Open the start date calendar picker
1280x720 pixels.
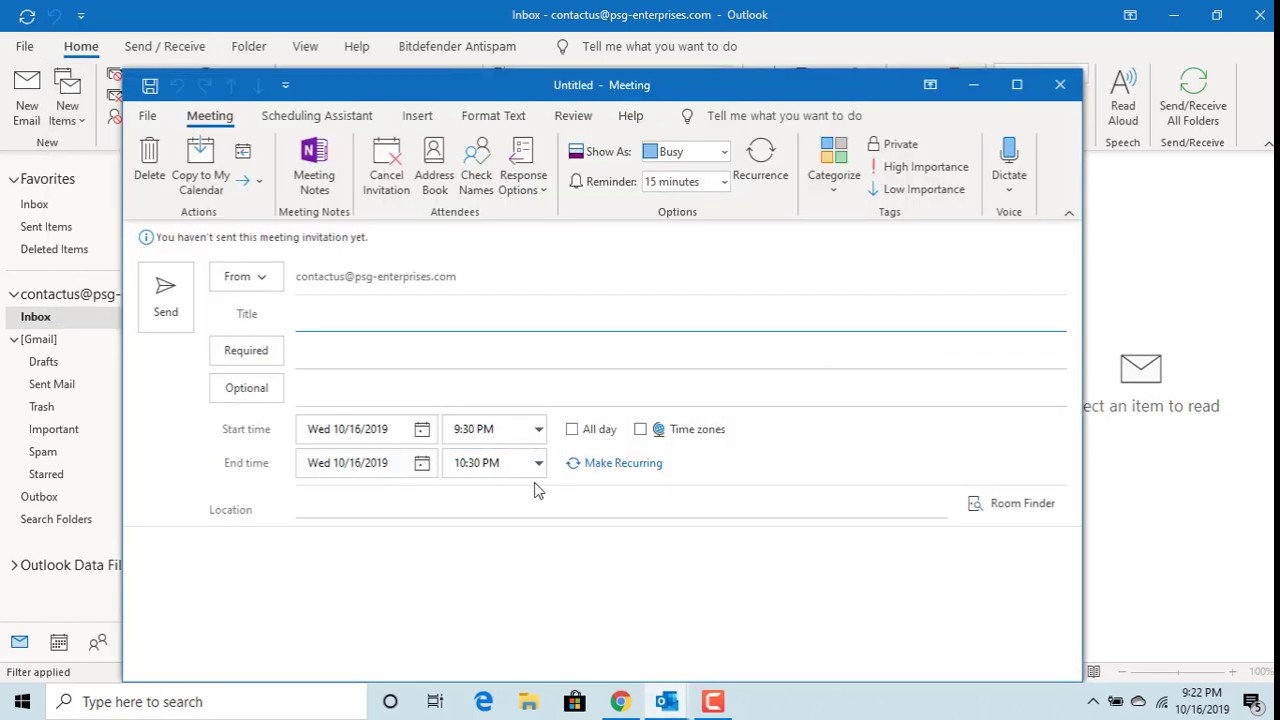click(x=422, y=429)
